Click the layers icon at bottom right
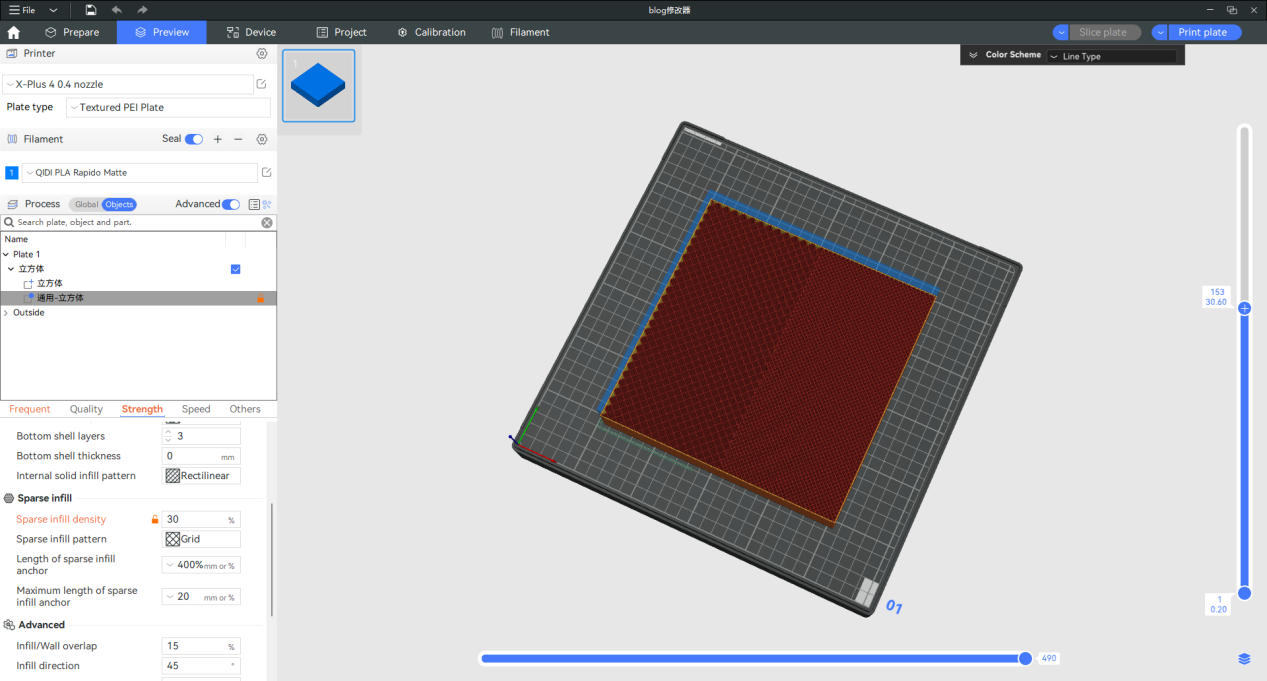Screen dimensions: 1267x681 click(1244, 659)
